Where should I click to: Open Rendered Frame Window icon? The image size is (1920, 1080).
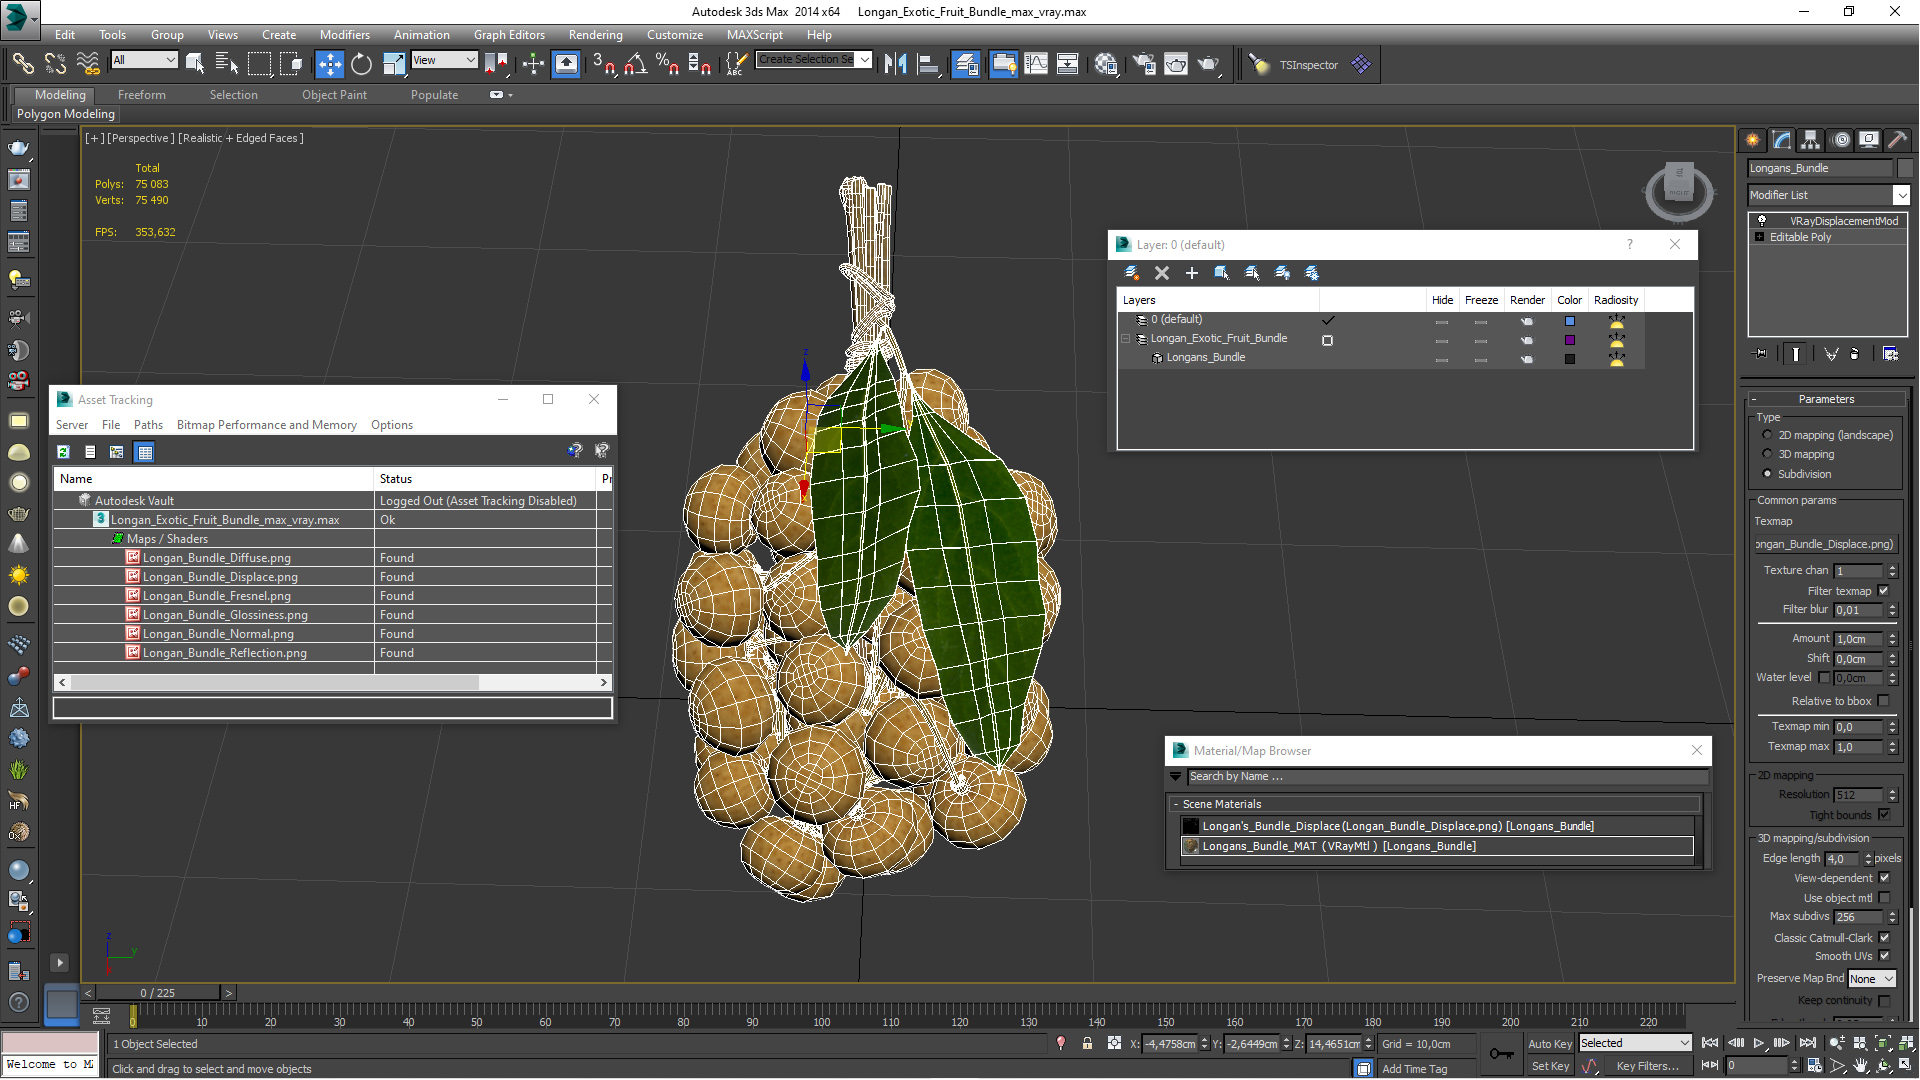[1176, 64]
